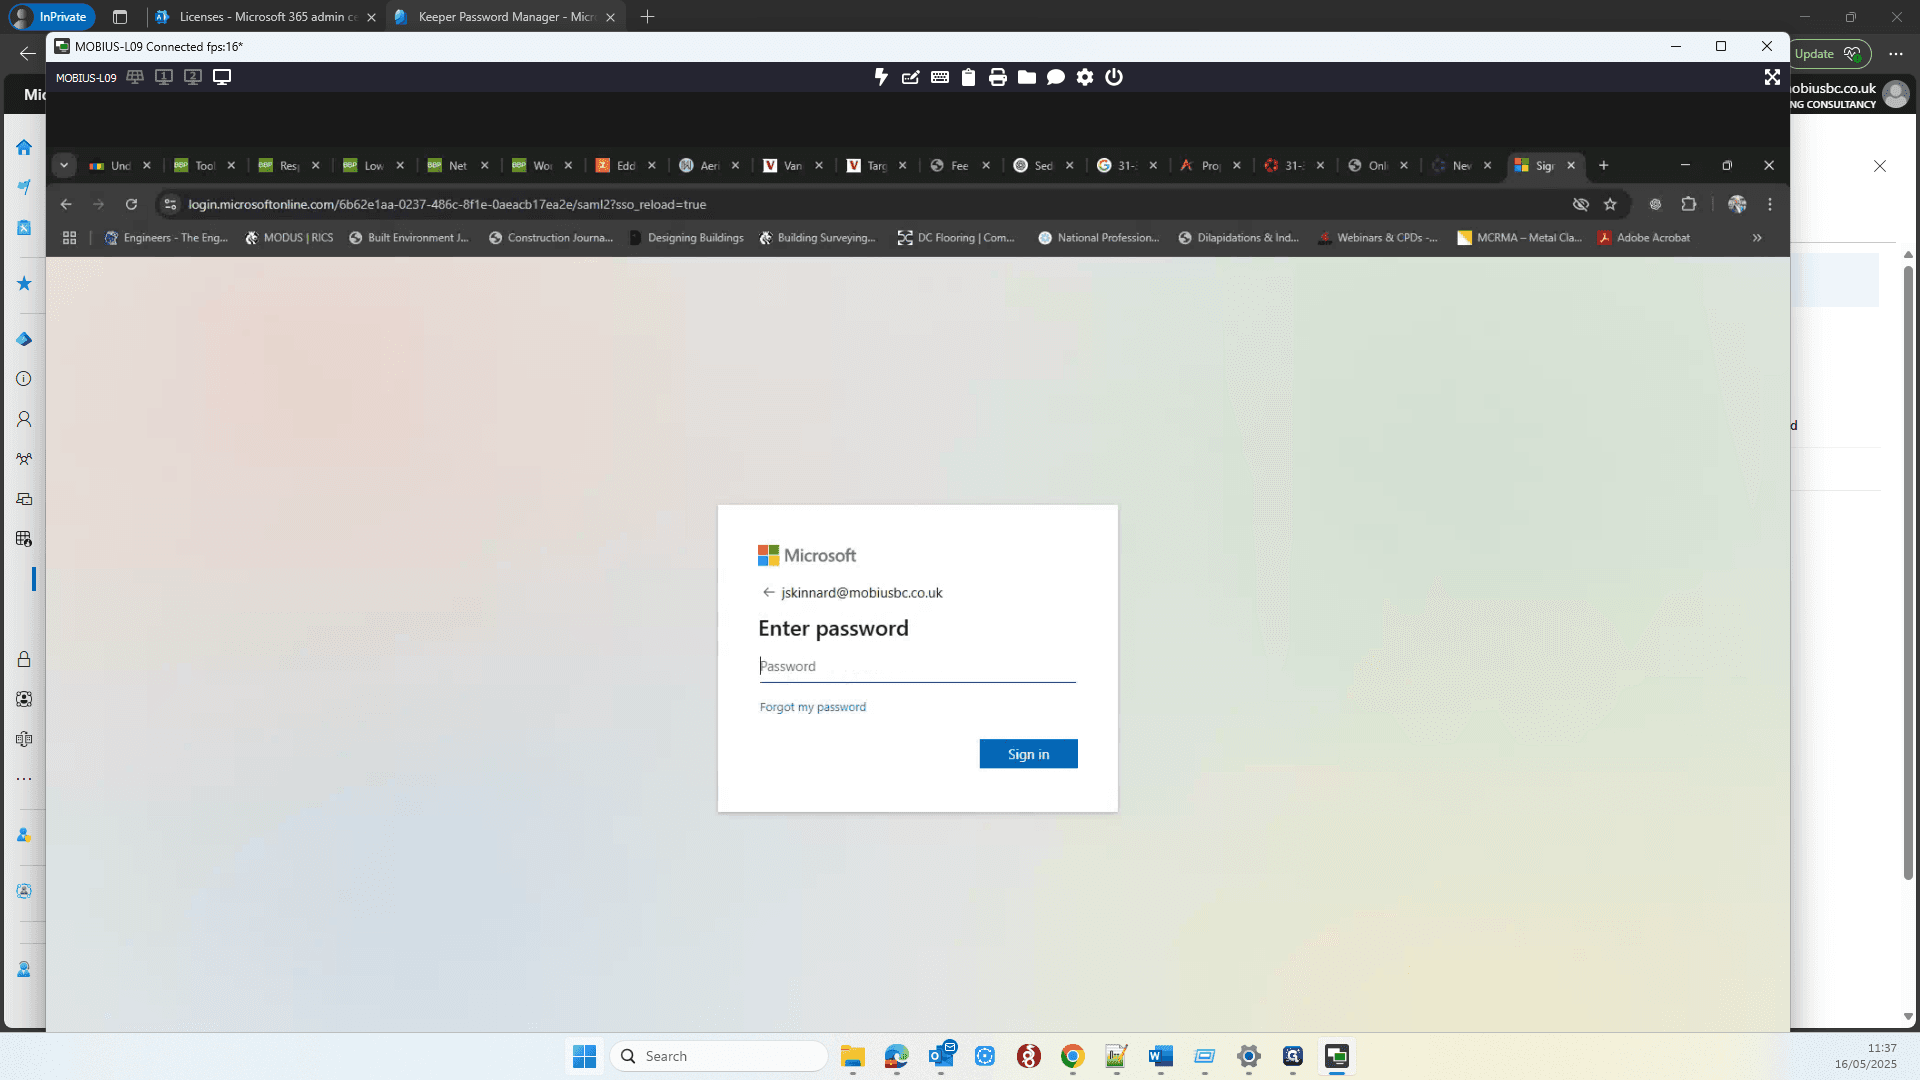Show all ellipsis in admin sidebar

pyautogui.click(x=24, y=779)
